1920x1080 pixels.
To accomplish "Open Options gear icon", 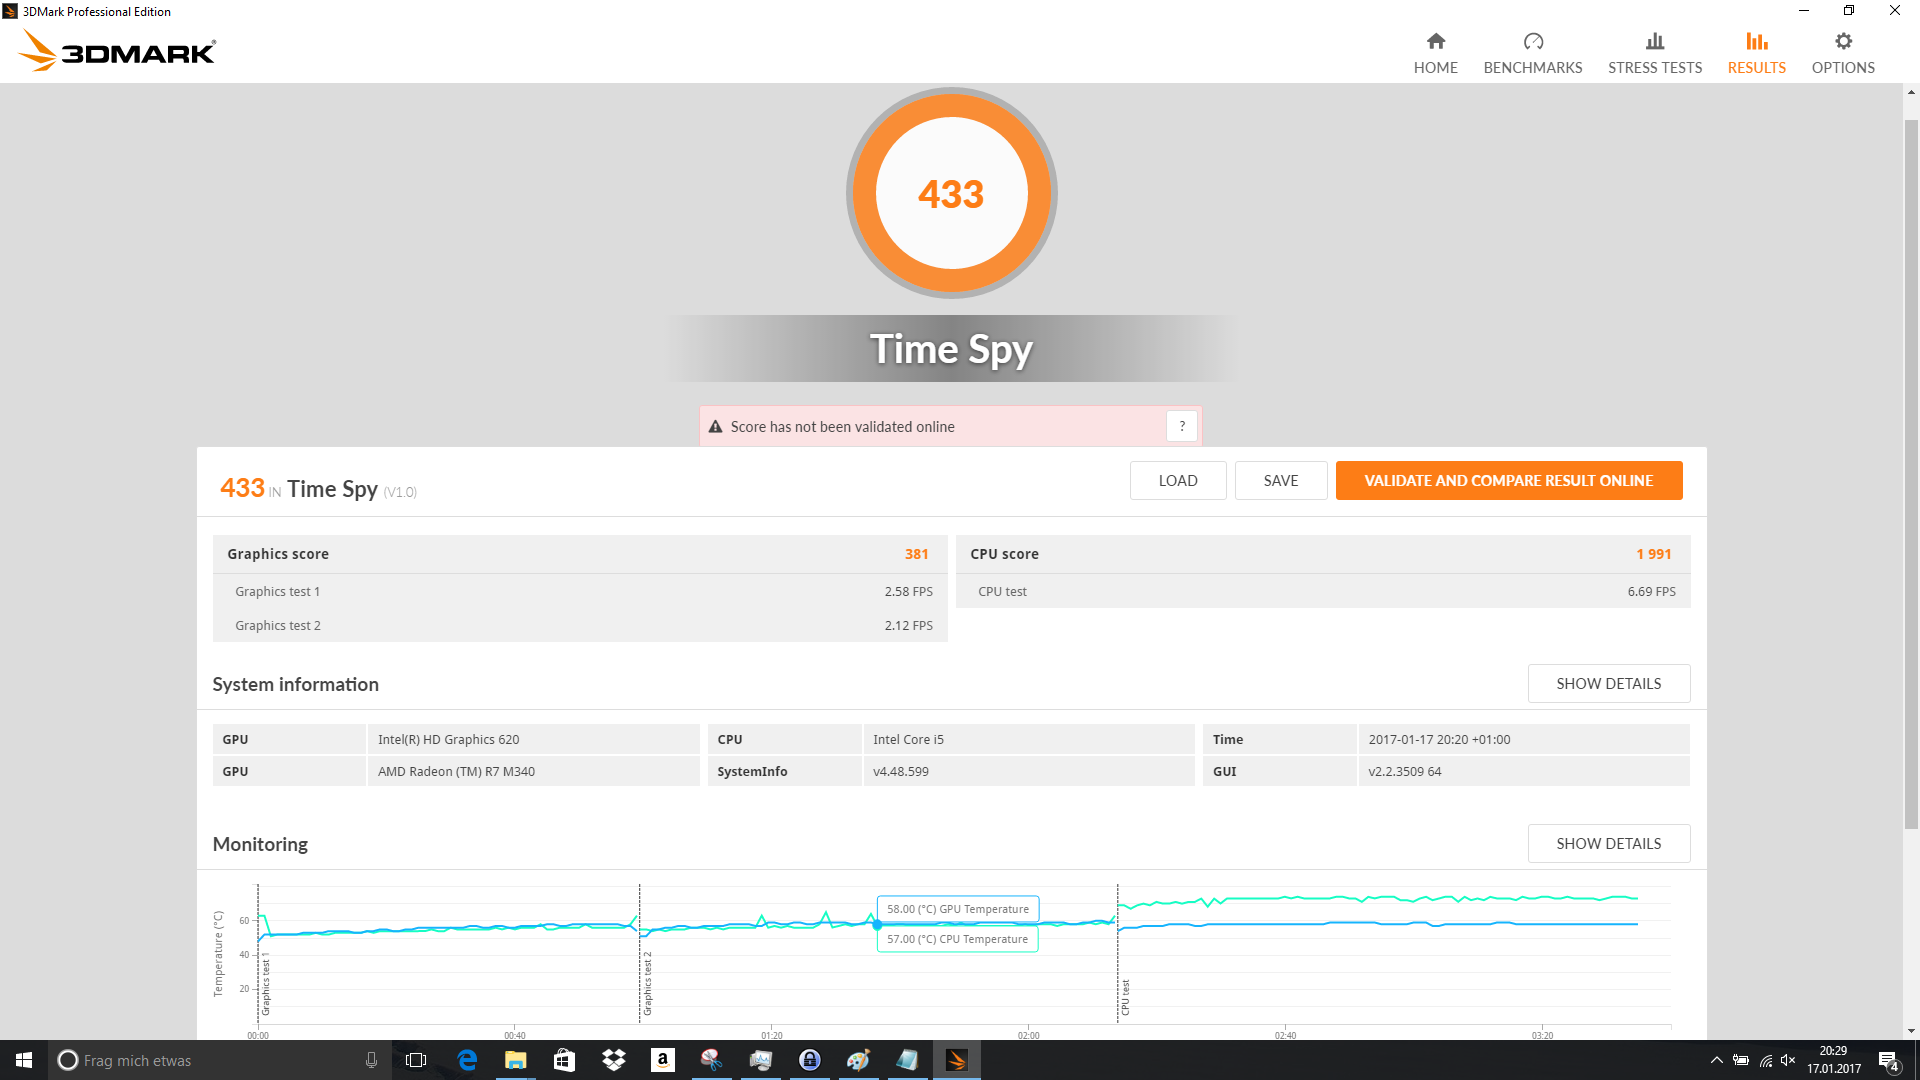I will click(x=1842, y=41).
